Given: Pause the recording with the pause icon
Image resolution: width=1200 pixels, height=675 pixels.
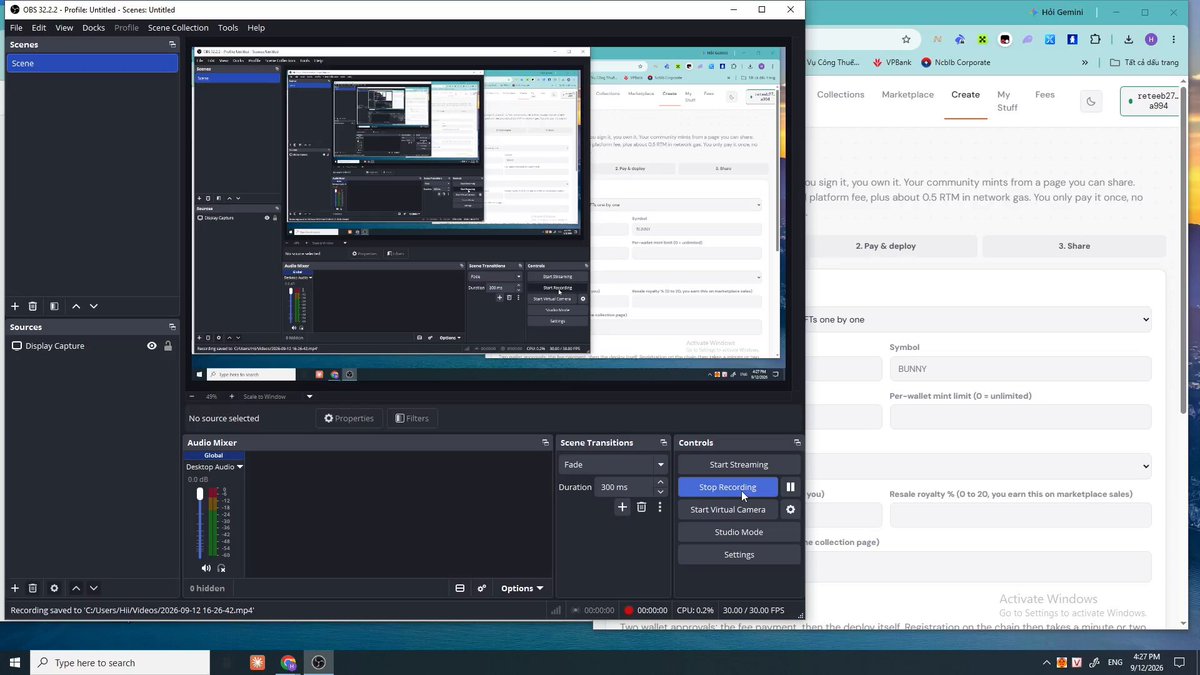Looking at the screenshot, I should point(790,487).
